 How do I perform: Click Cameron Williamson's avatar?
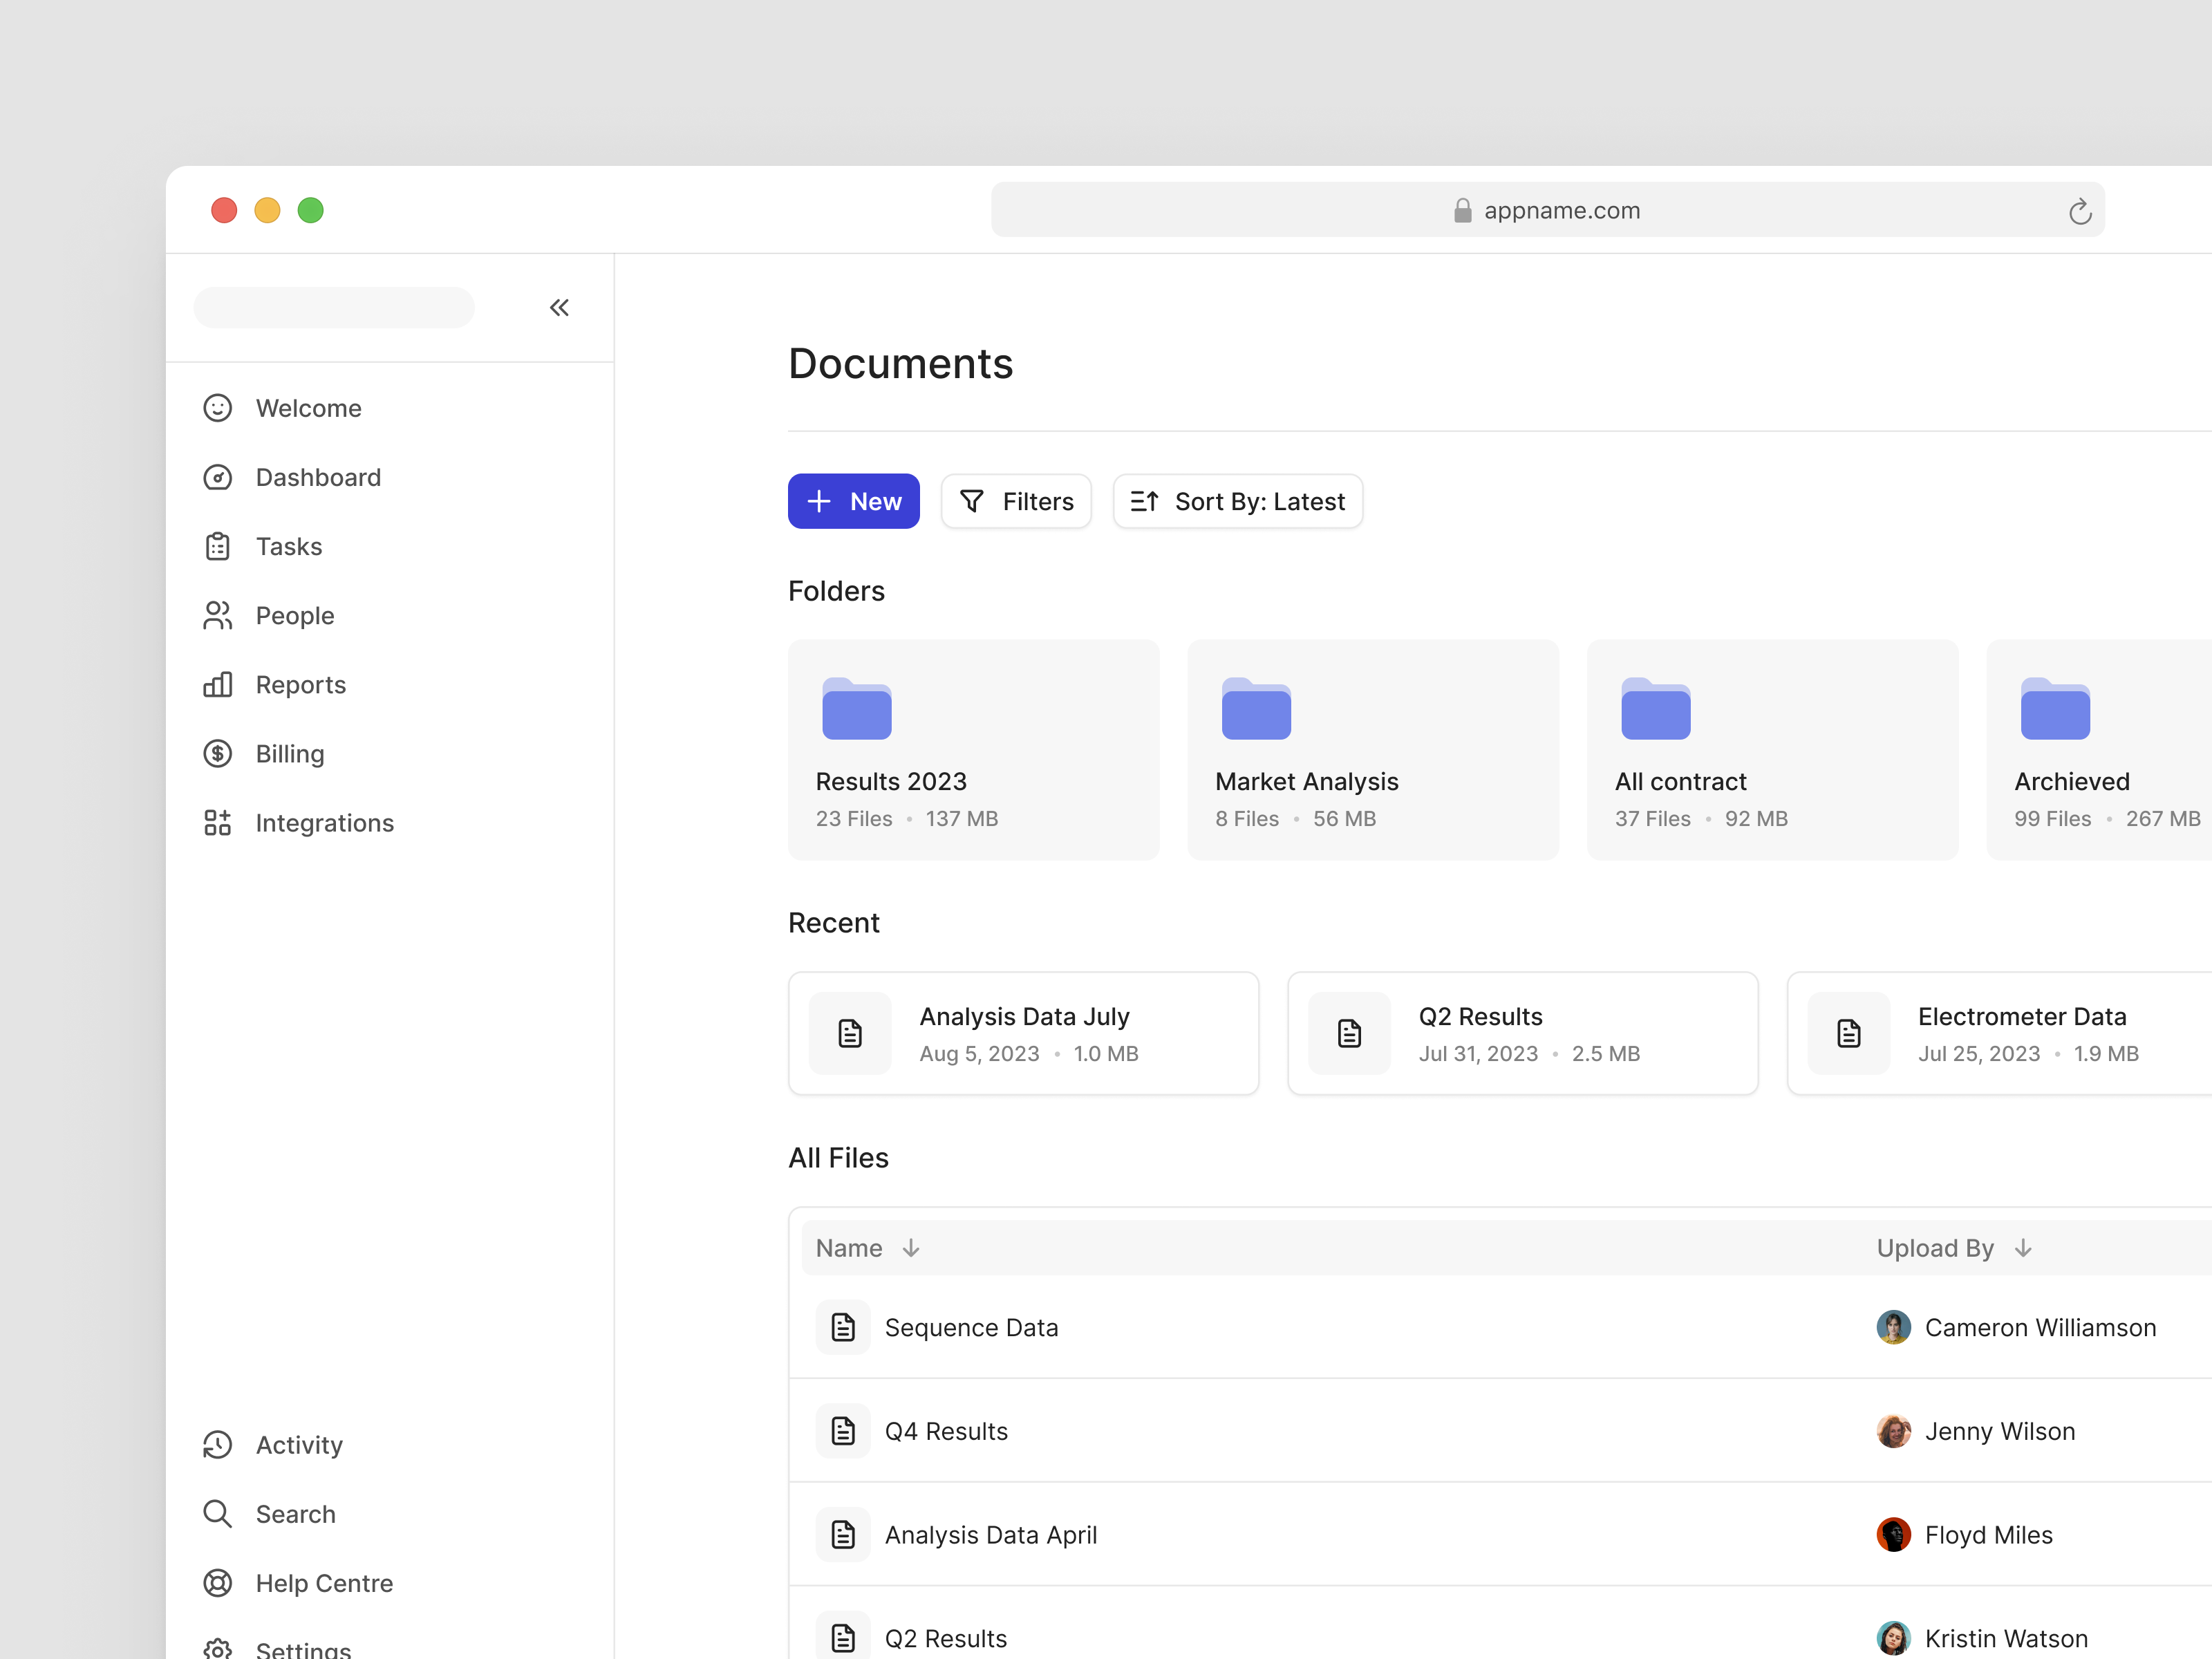click(x=1893, y=1327)
